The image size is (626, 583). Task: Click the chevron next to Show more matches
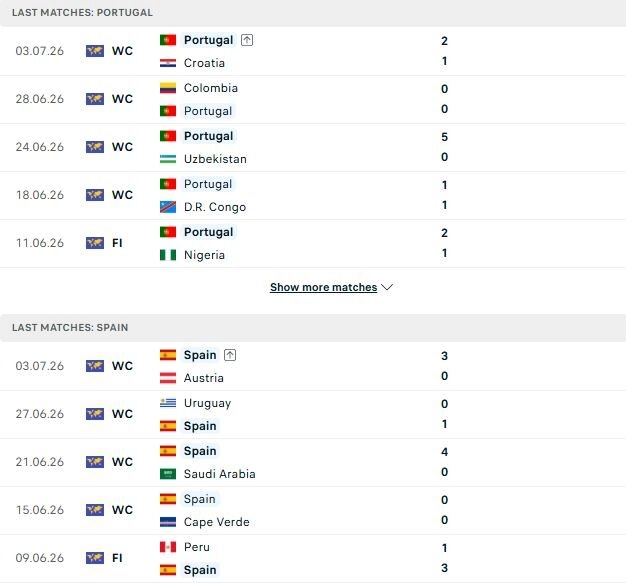tap(387, 287)
